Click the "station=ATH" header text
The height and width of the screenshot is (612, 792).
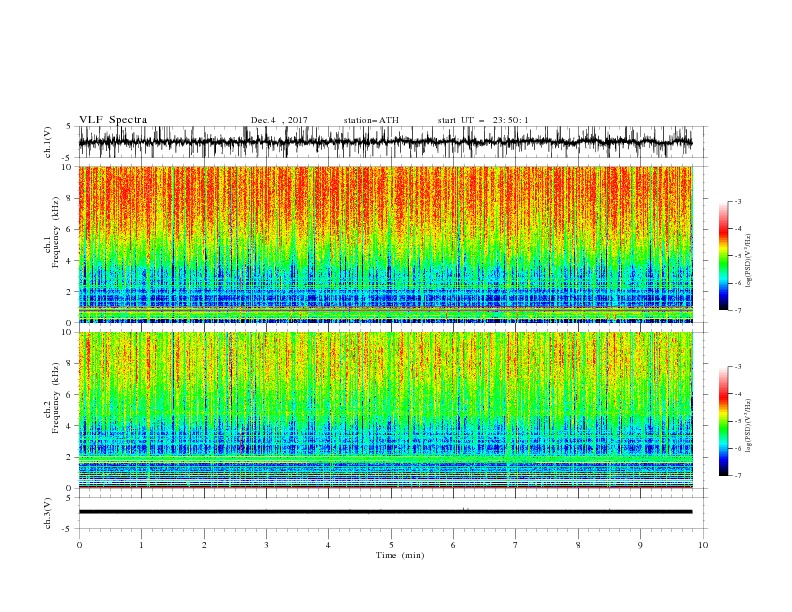(371, 120)
